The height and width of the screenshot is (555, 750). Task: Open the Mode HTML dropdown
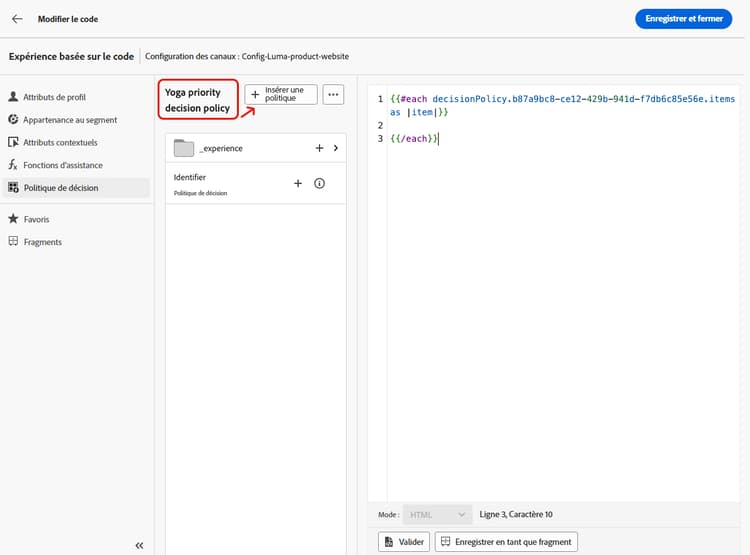[437, 514]
